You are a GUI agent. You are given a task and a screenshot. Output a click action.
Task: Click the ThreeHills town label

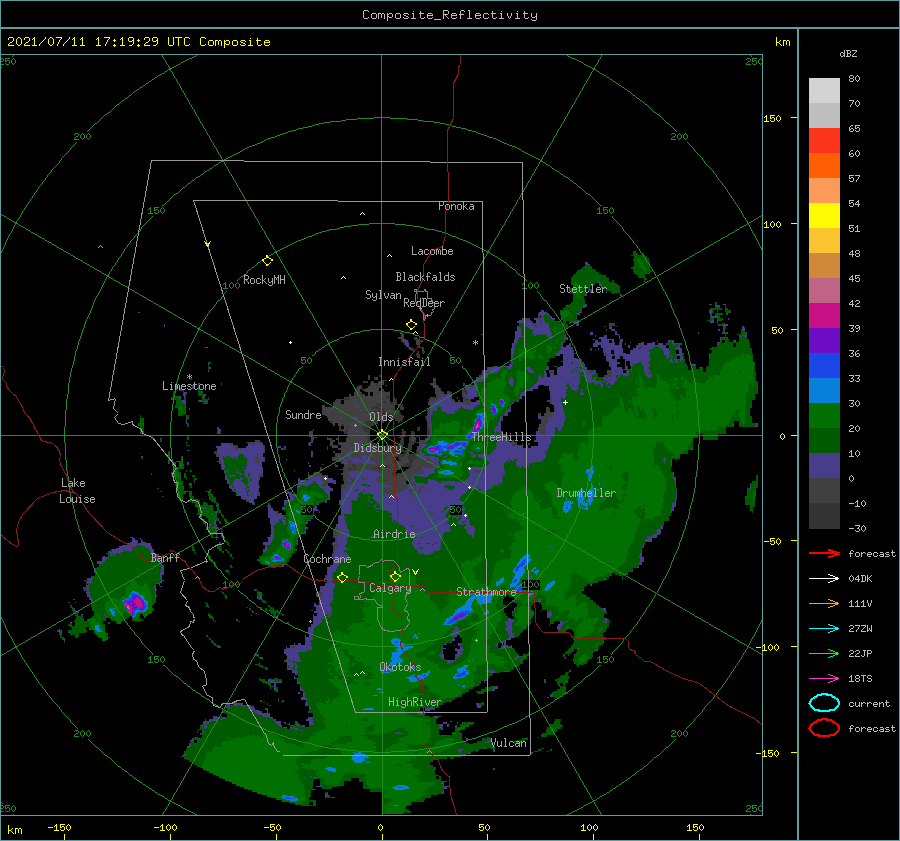coord(502,437)
